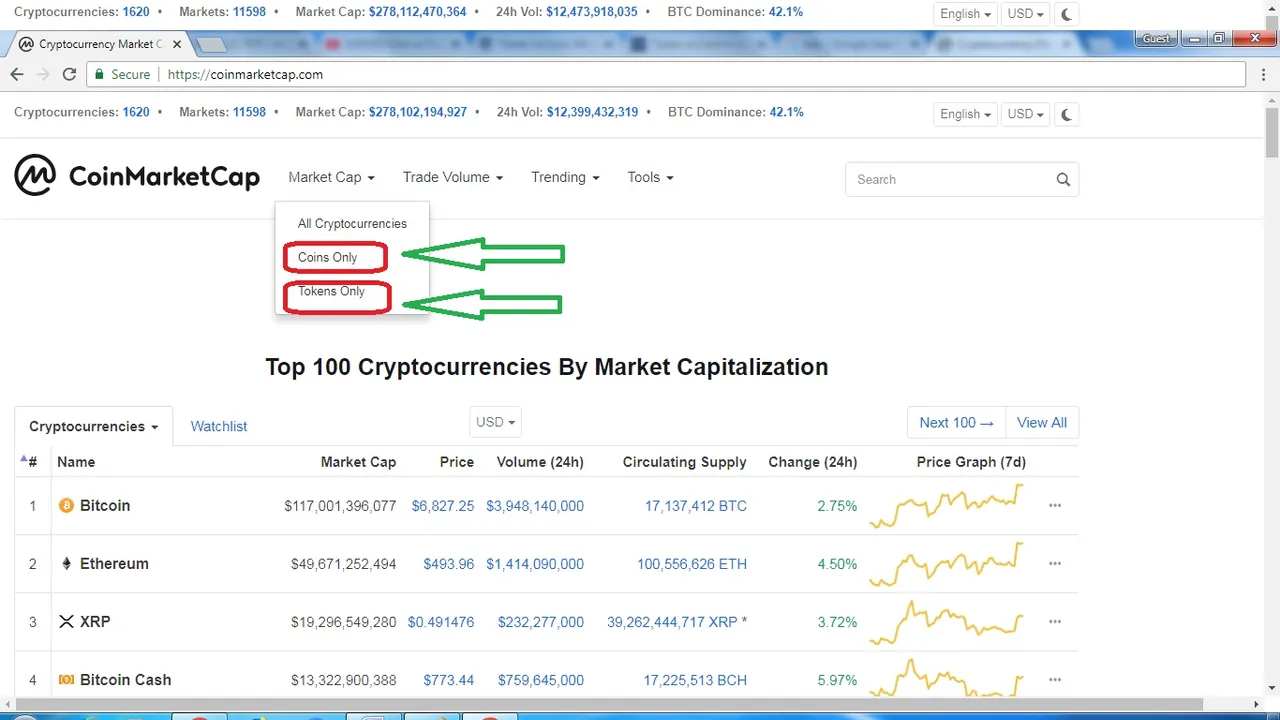The height and width of the screenshot is (720, 1280).
Task: Toggle night mode moon beside the page's USD selector
Action: 1067,114
